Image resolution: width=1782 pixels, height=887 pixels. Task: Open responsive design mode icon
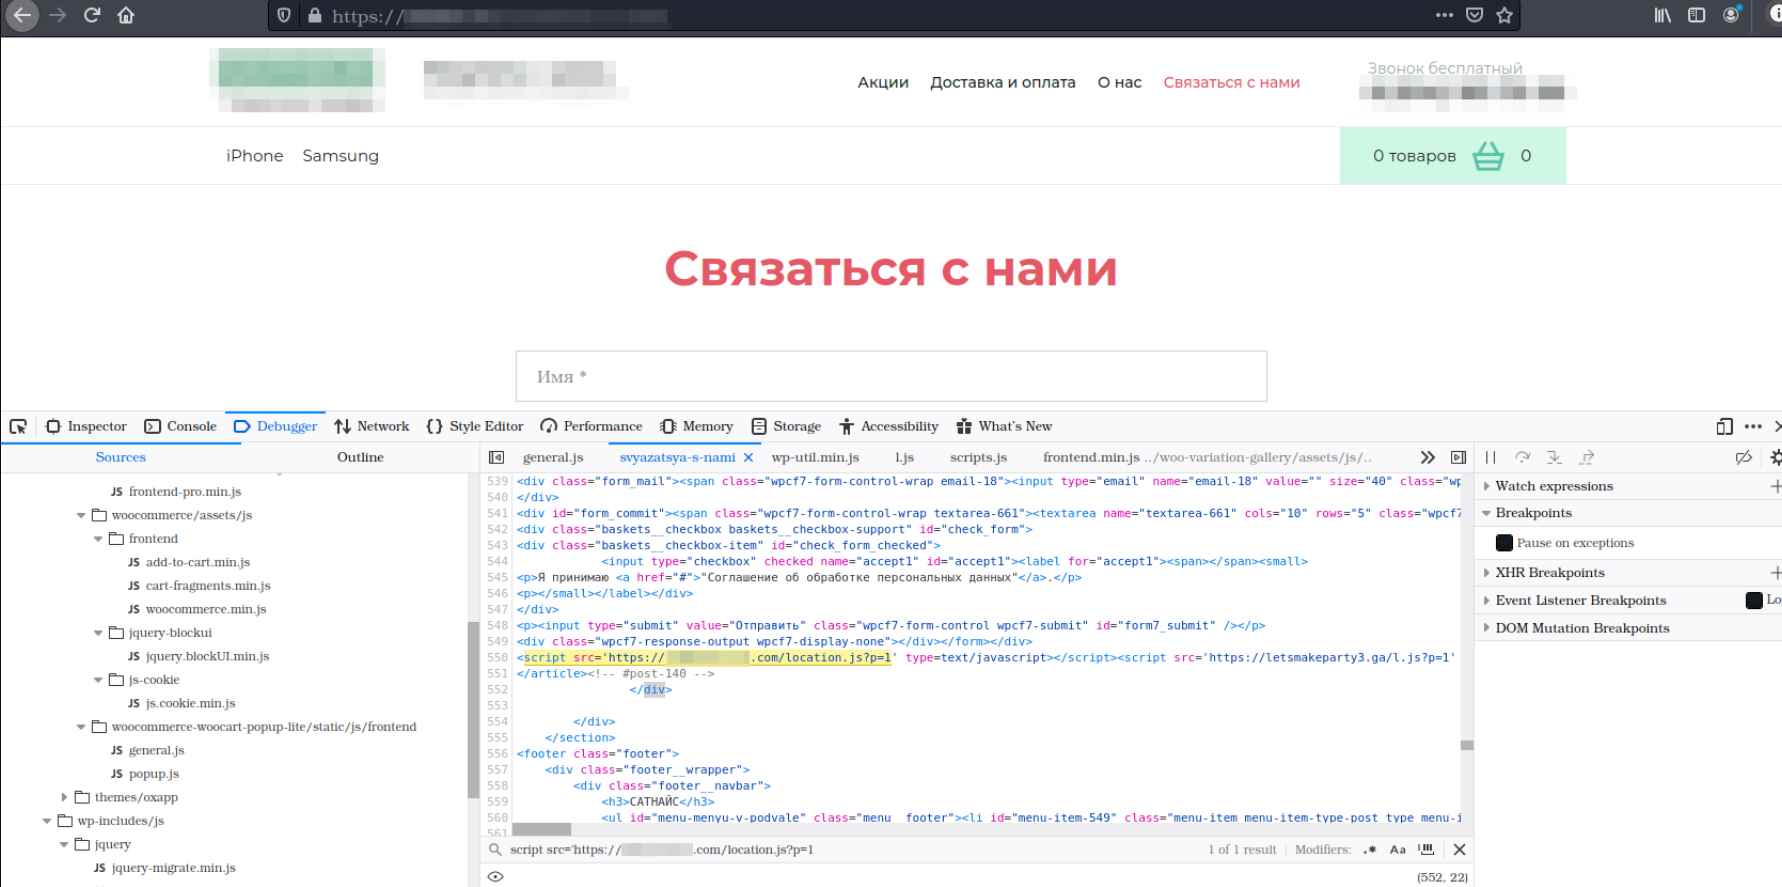coord(1724,427)
